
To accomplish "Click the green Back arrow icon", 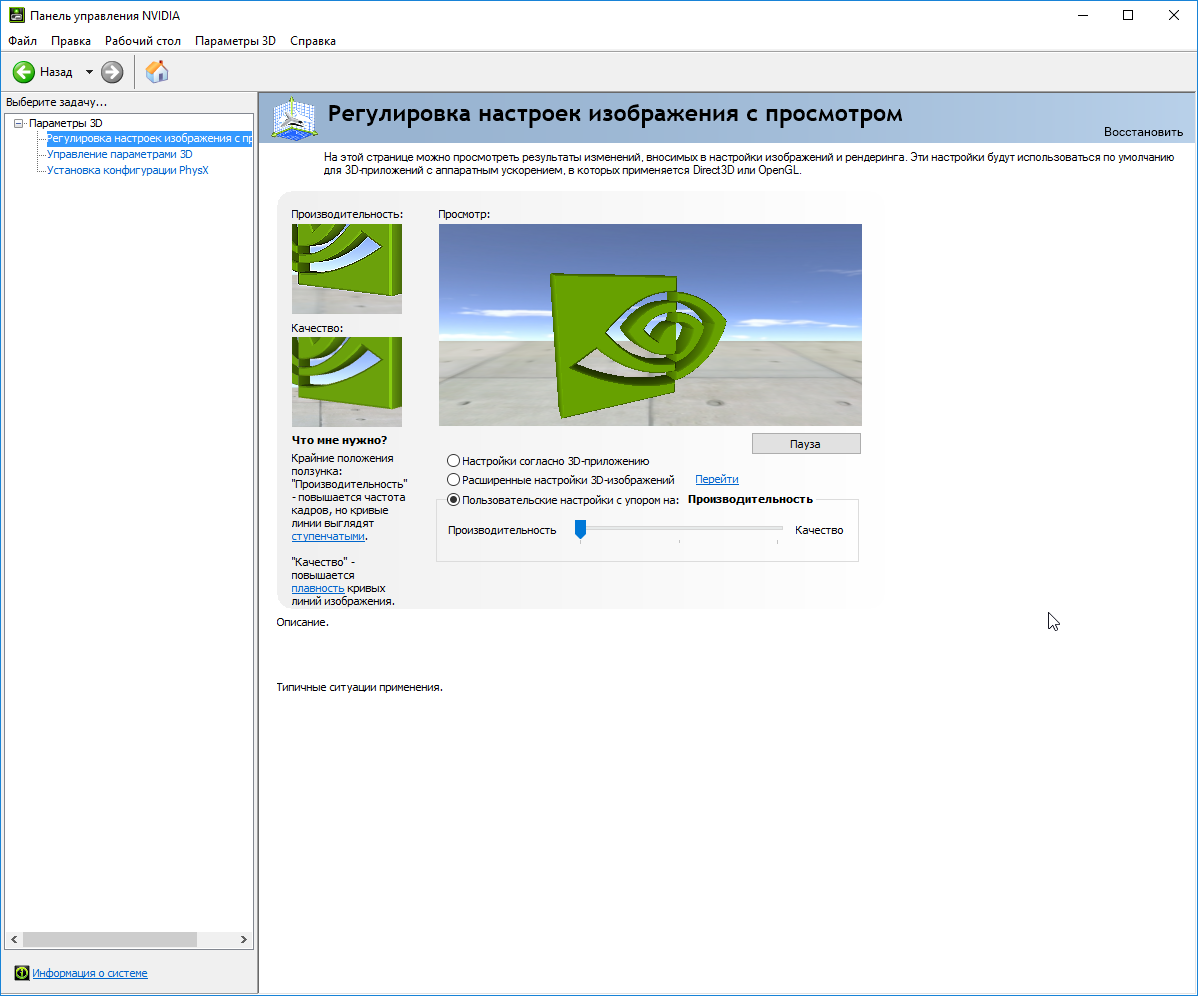I will (x=24, y=72).
